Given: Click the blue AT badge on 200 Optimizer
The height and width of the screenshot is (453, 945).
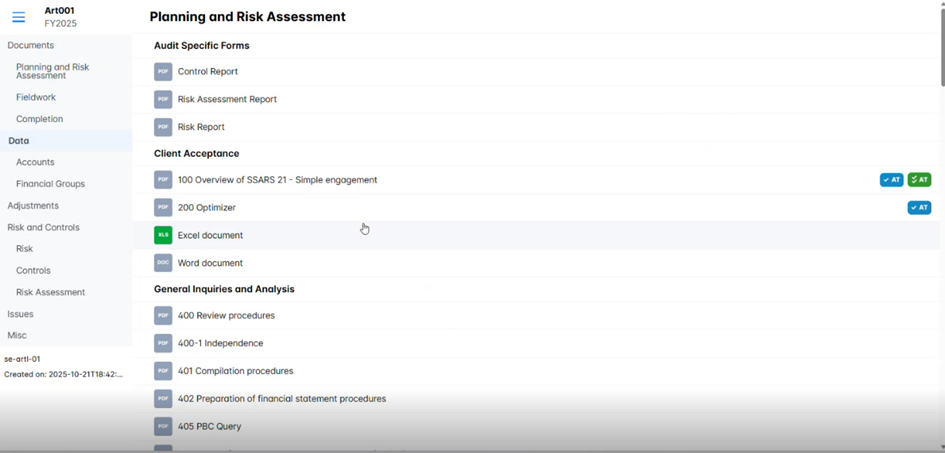Looking at the screenshot, I should tap(919, 208).
